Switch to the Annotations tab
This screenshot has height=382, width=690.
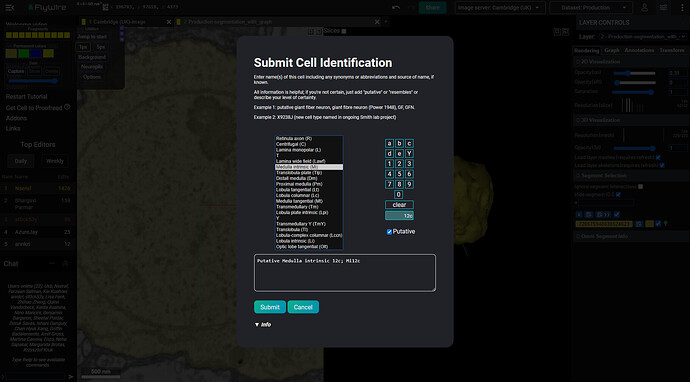[x=639, y=50]
